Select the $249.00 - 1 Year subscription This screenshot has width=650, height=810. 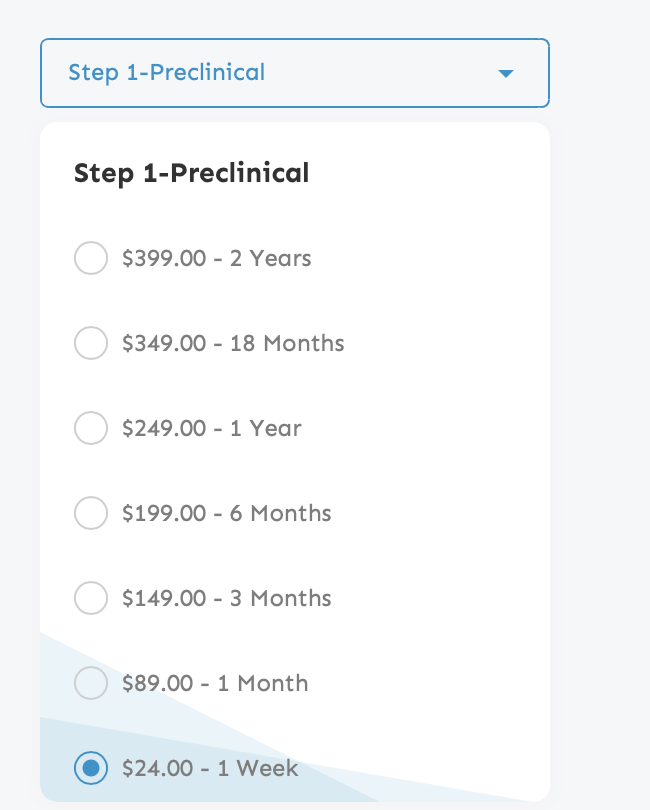tap(91, 428)
